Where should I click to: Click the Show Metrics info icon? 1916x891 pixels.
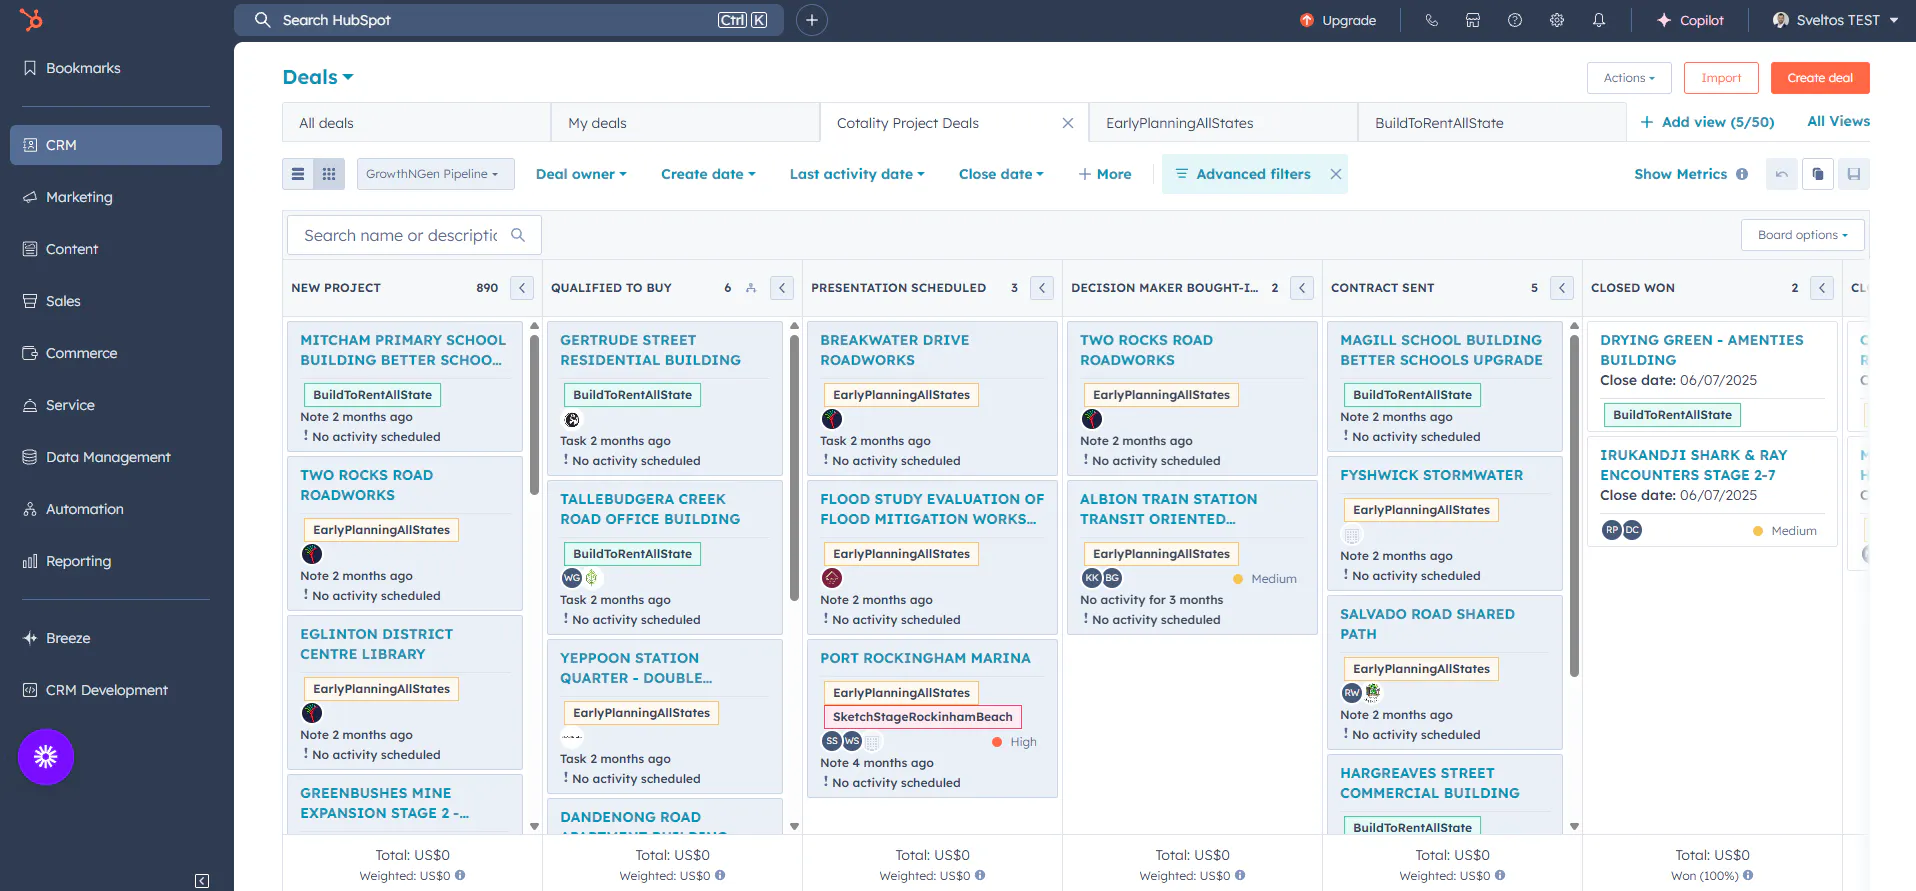click(1742, 174)
